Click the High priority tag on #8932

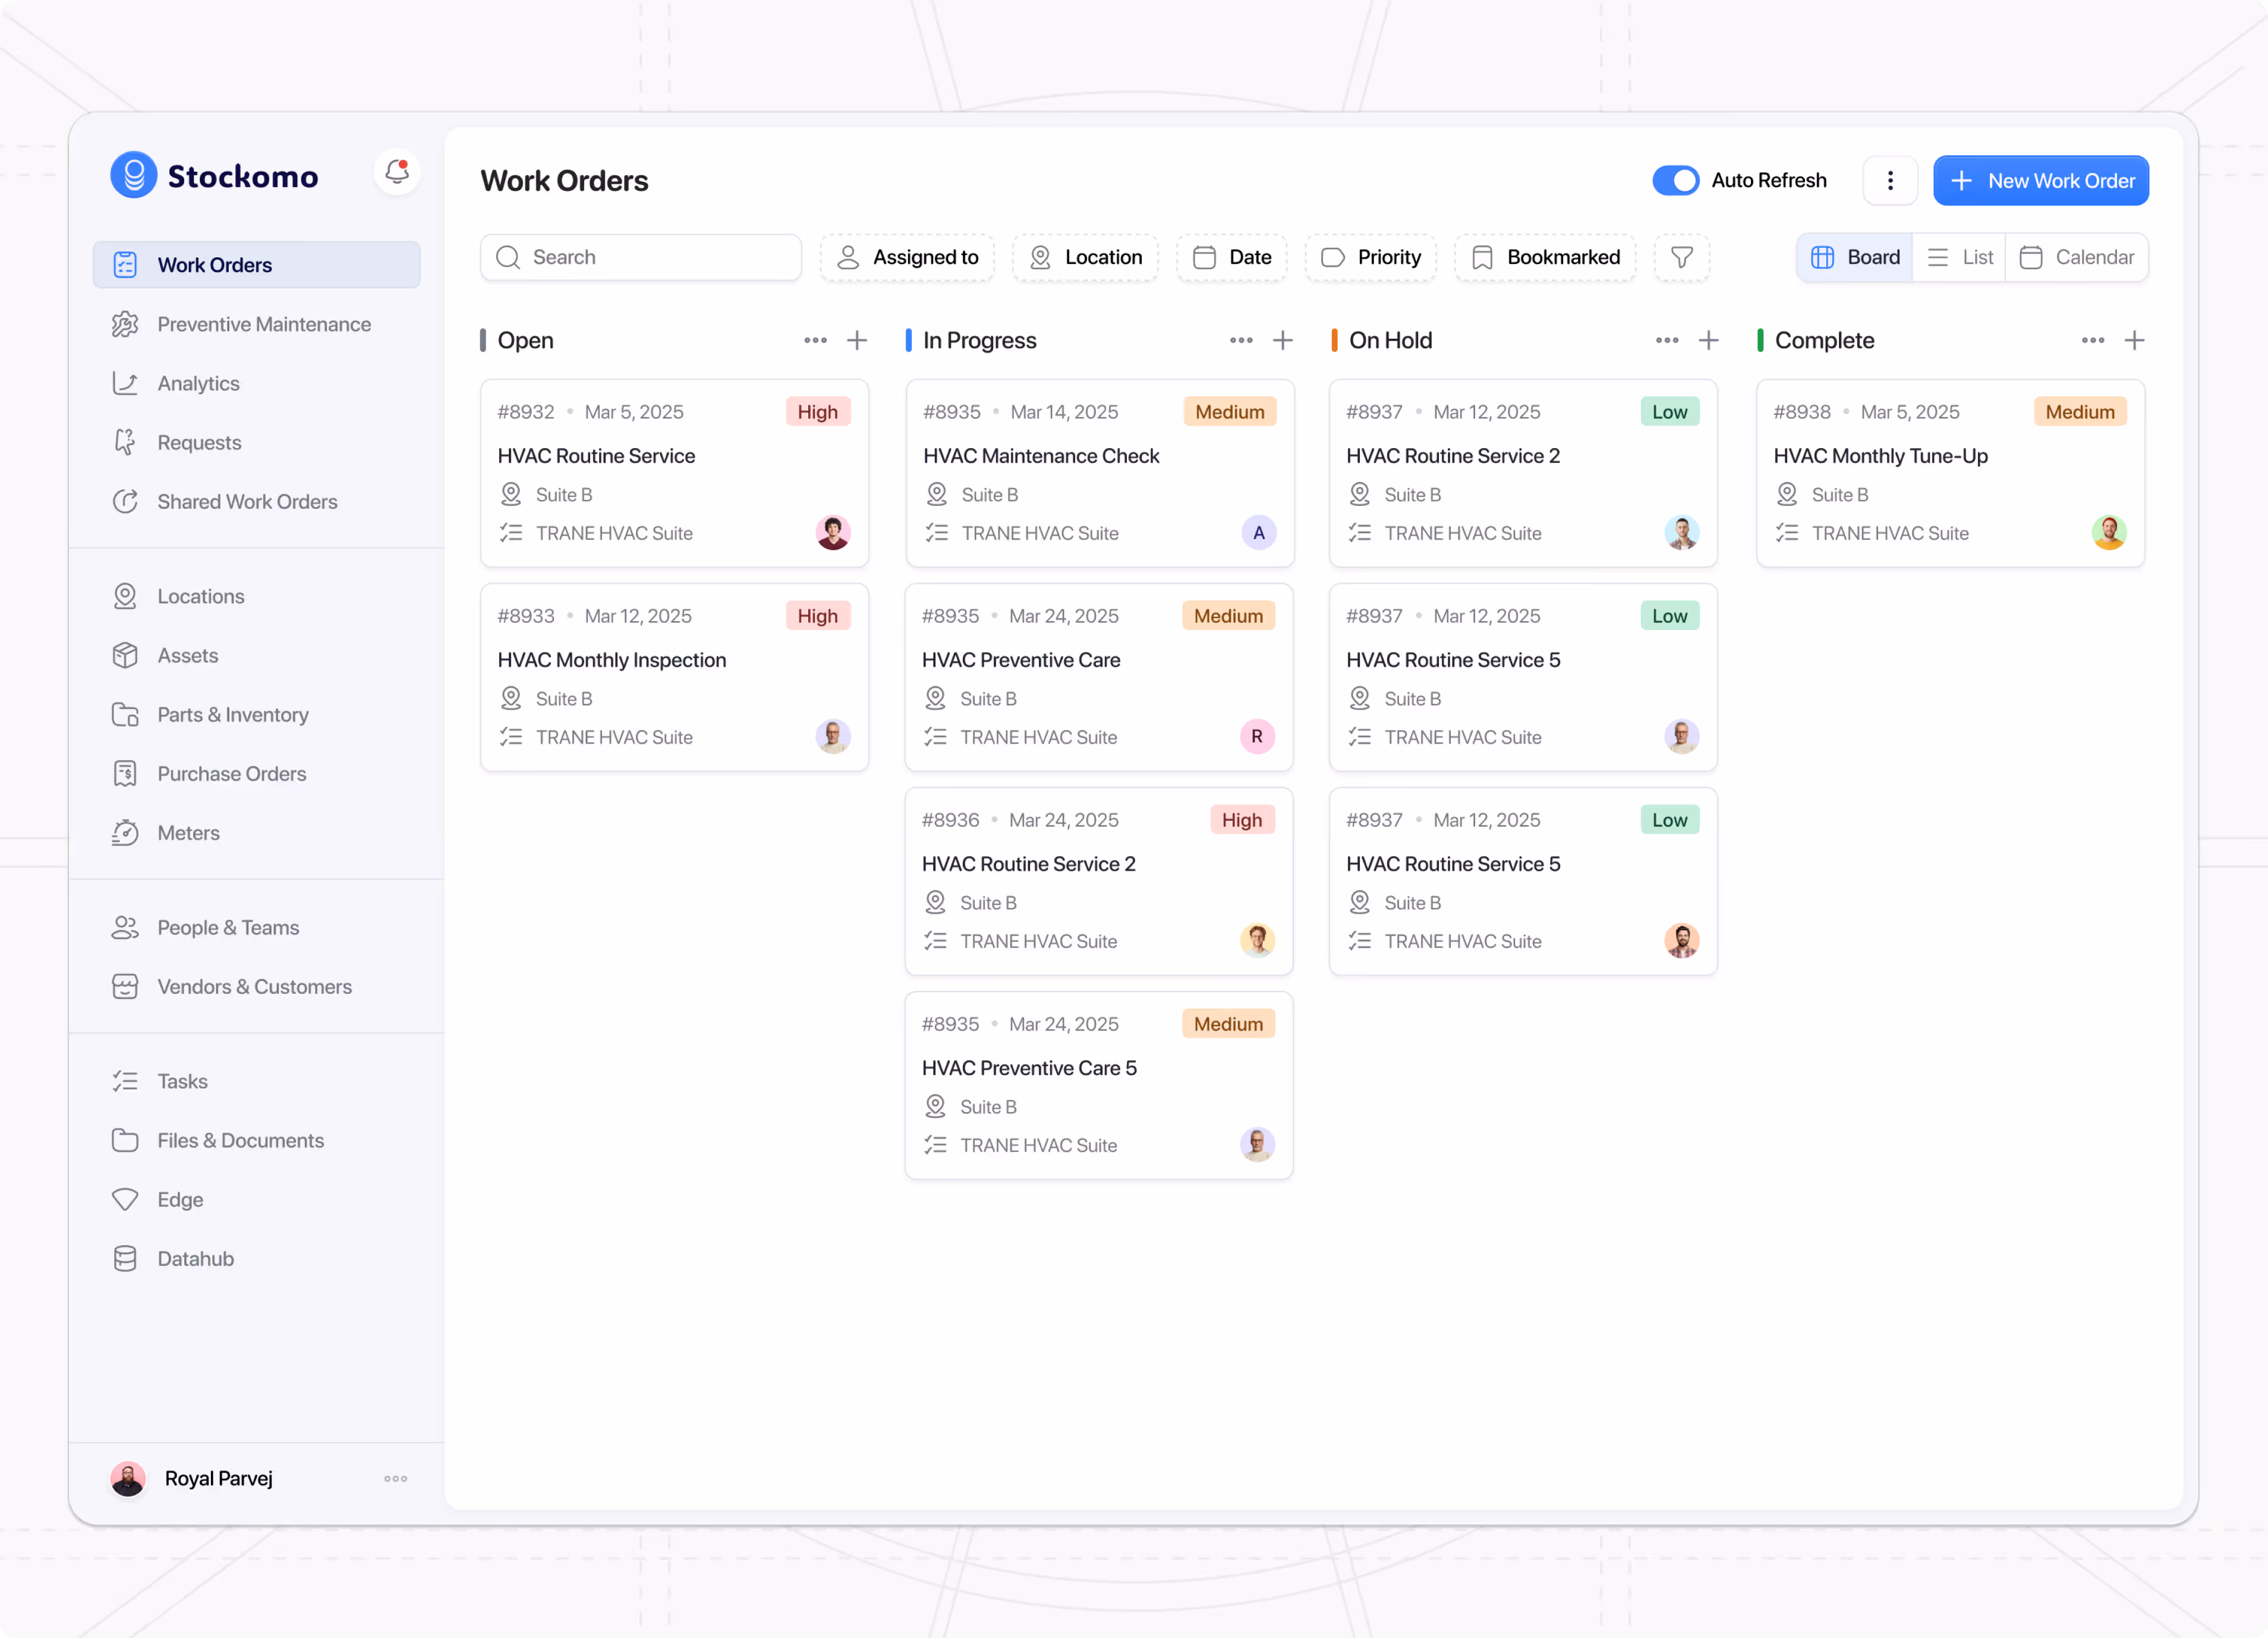pos(817,412)
